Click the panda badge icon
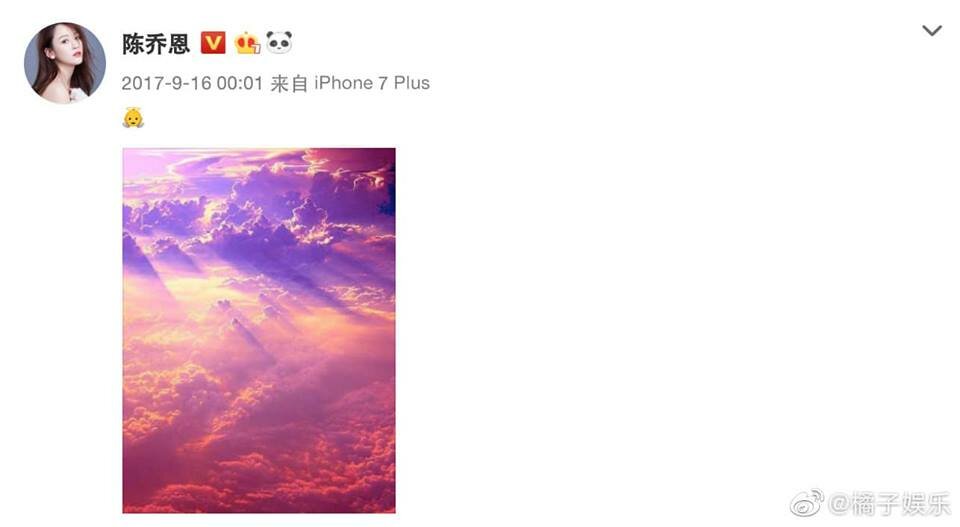Image resolution: width=960 pixels, height=527 pixels. [x=279, y=42]
